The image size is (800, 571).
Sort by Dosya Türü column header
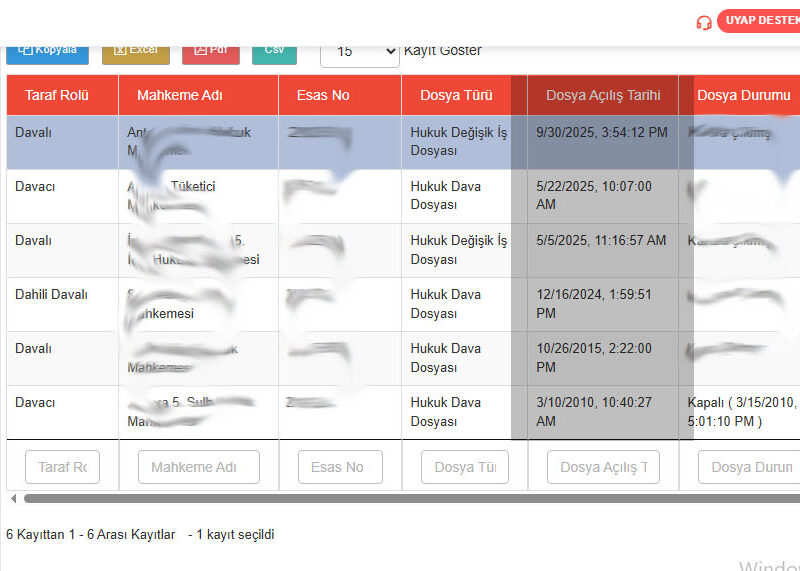(x=456, y=95)
